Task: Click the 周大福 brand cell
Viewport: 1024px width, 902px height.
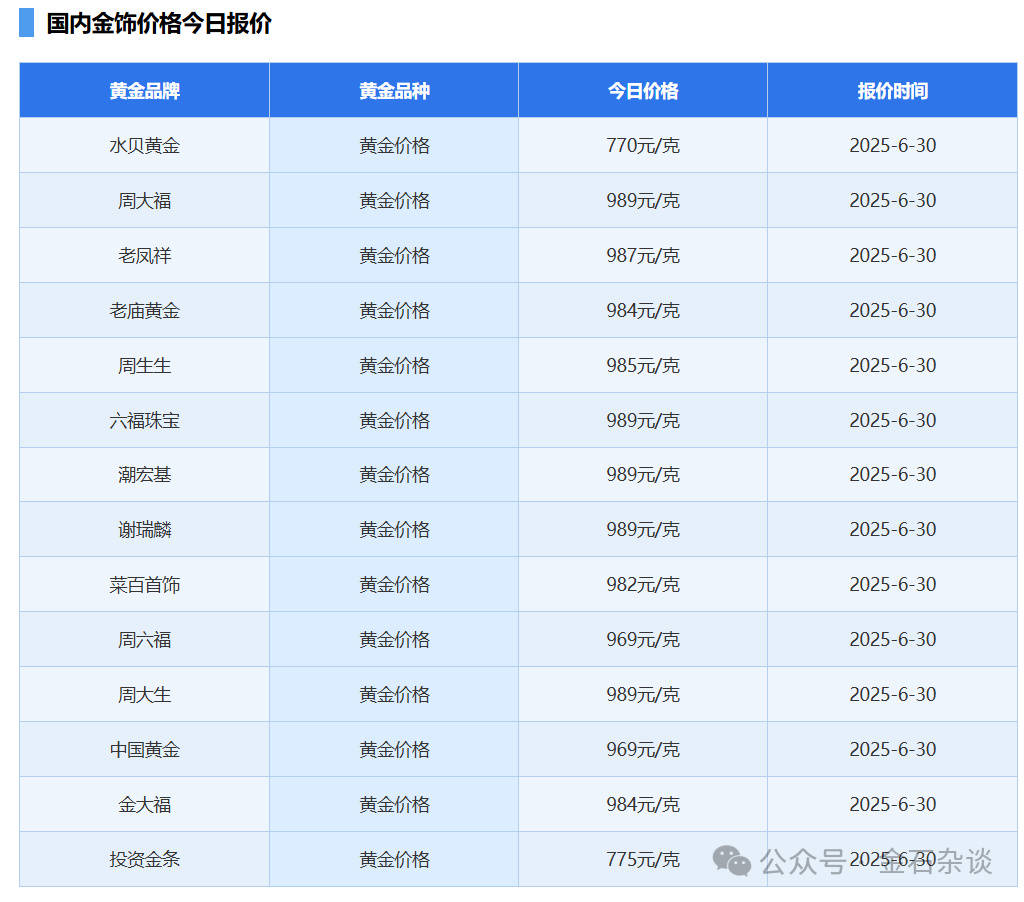Action: [x=144, y=201]
